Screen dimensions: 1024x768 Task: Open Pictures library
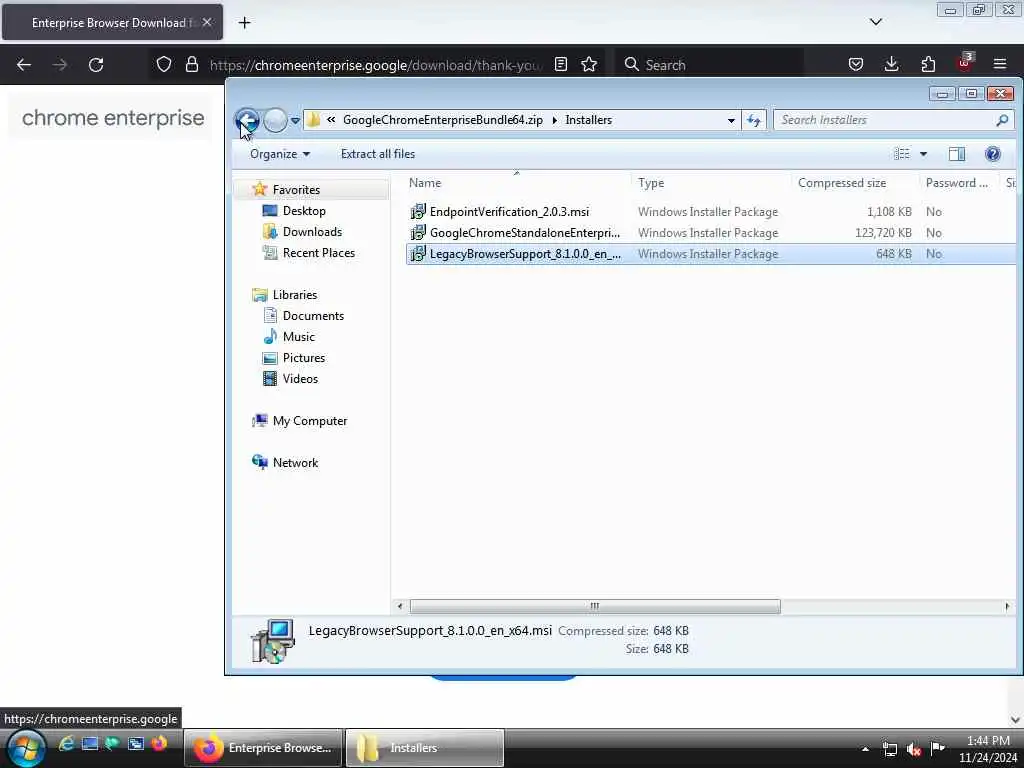[x=303, y=358]
